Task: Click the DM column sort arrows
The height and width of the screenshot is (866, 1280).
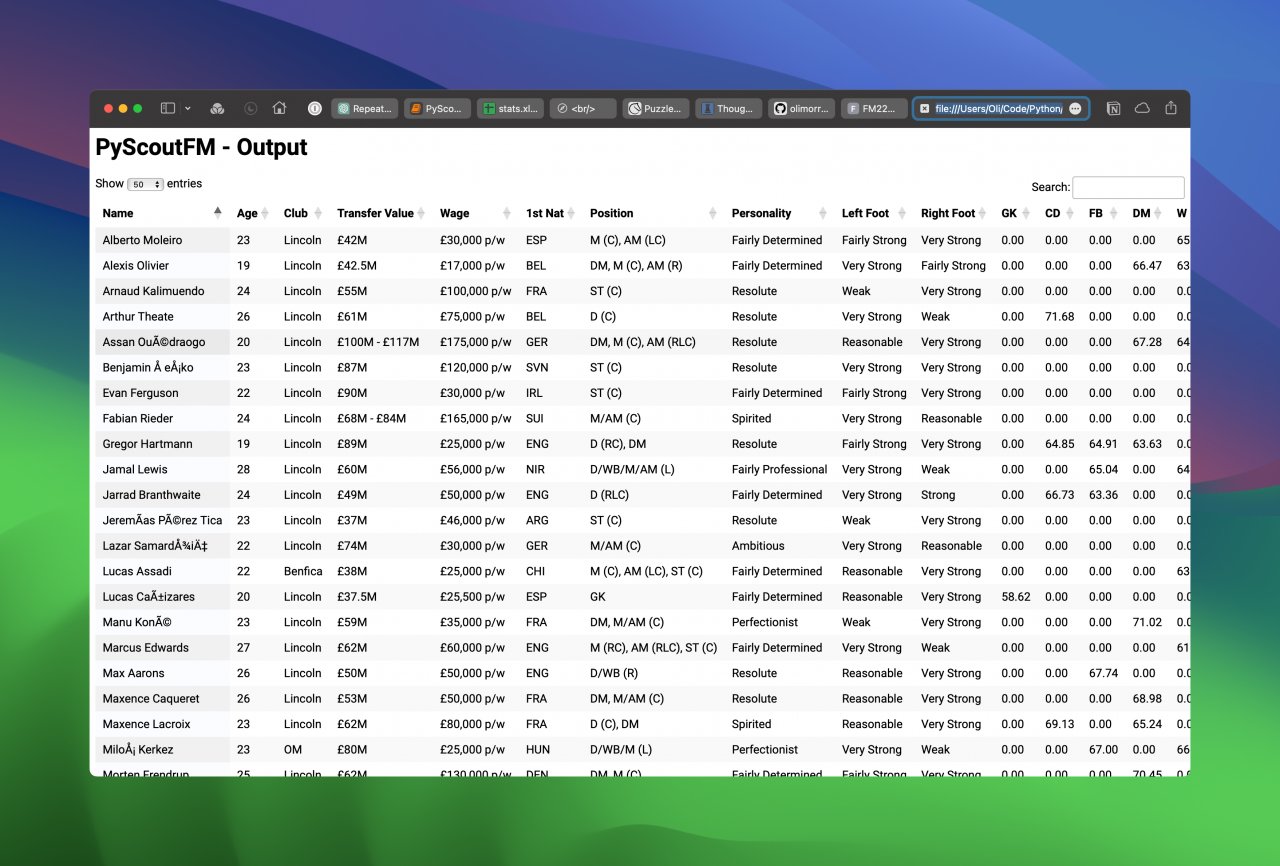Action: point(1160,213)
